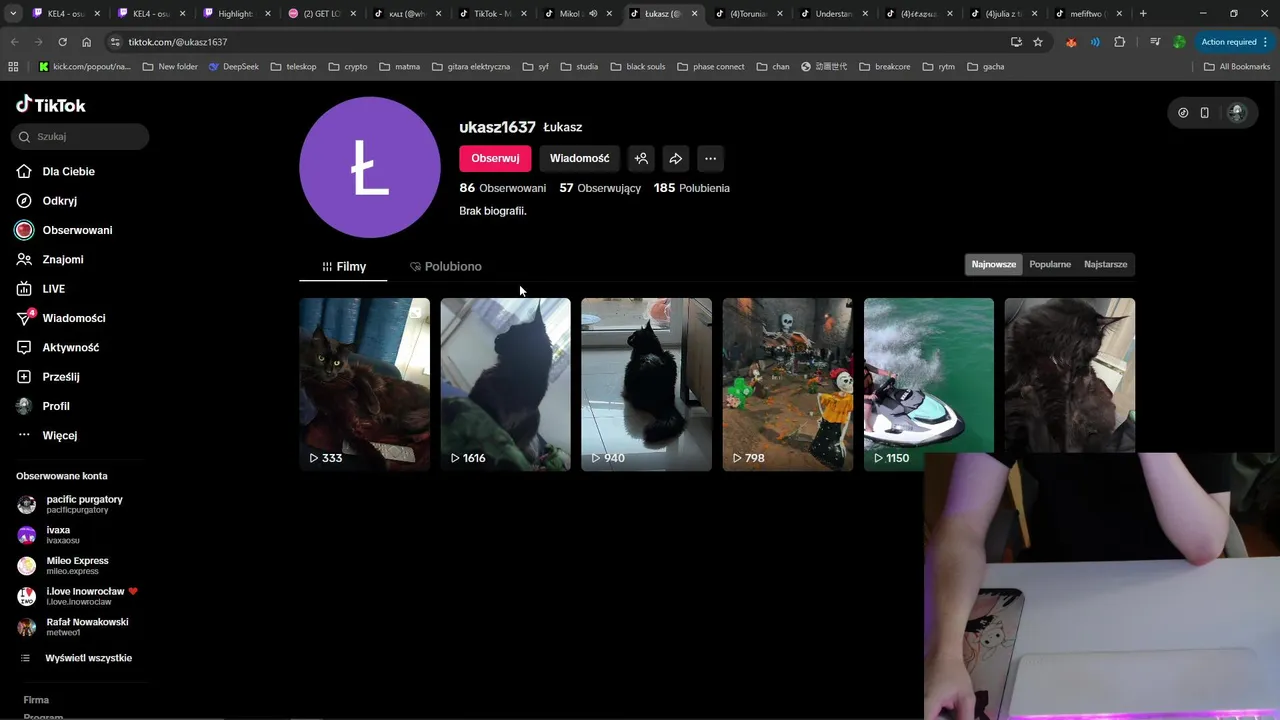Click the browser back arrow
1280x720 pixels.
tap(14, 42)
